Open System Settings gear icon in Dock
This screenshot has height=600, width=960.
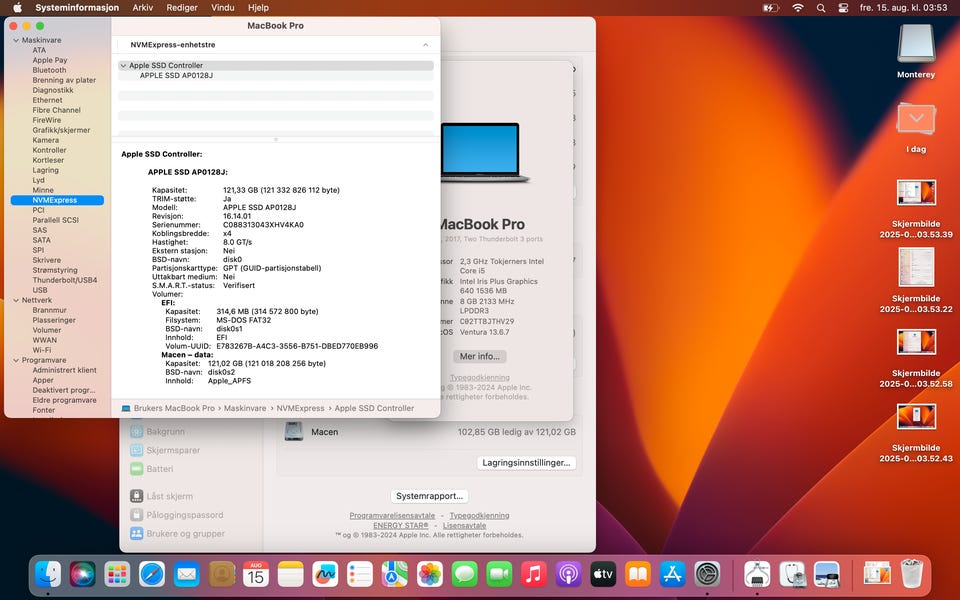click(x=707, y=574)
